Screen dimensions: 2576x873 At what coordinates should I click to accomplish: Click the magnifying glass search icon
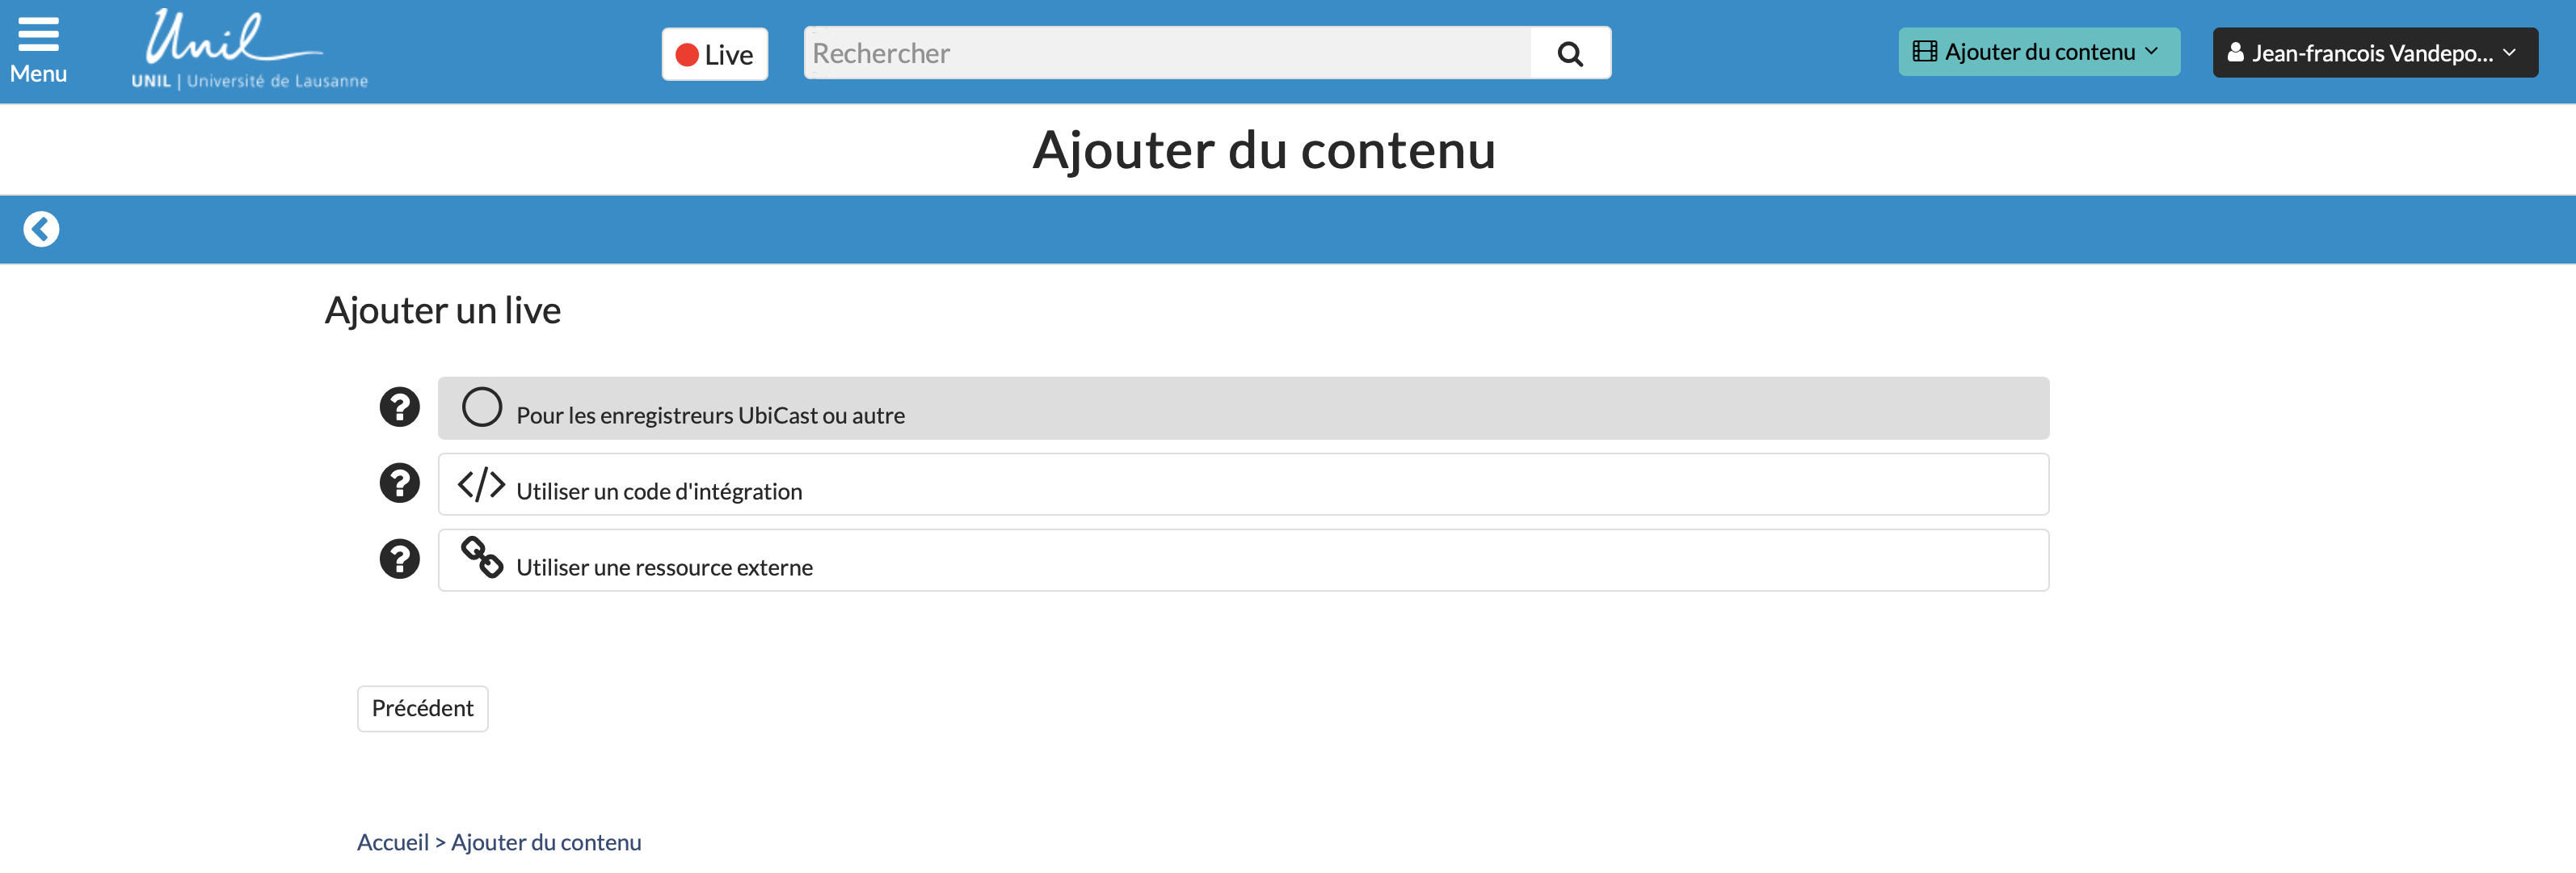coord(1570,53)
